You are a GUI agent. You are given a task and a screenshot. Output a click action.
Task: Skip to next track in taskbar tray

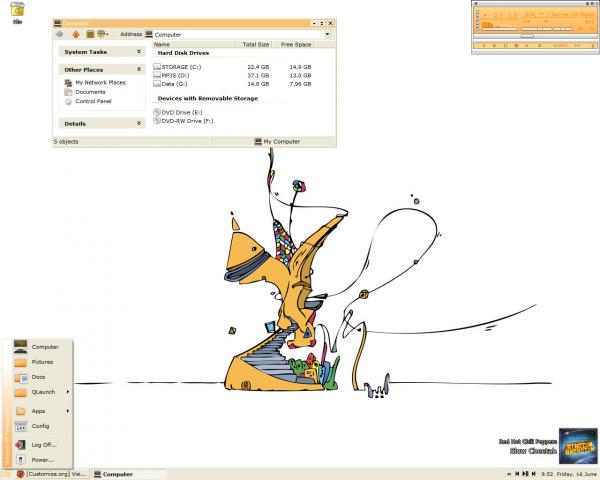pos(534,474)
